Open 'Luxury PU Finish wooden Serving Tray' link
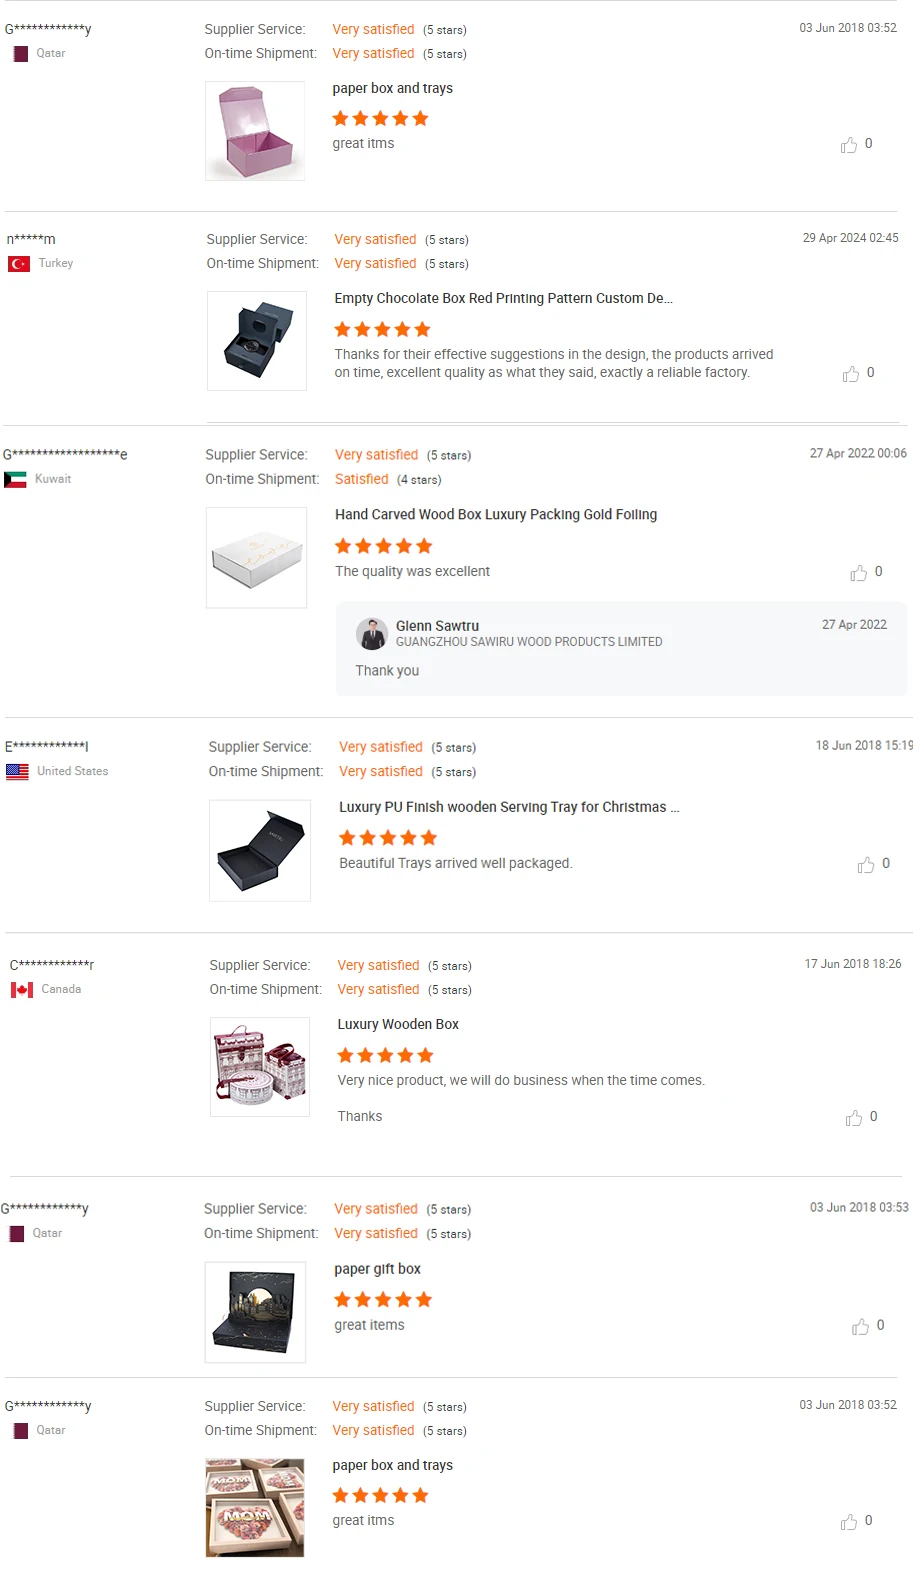 (x=509, y=807)
